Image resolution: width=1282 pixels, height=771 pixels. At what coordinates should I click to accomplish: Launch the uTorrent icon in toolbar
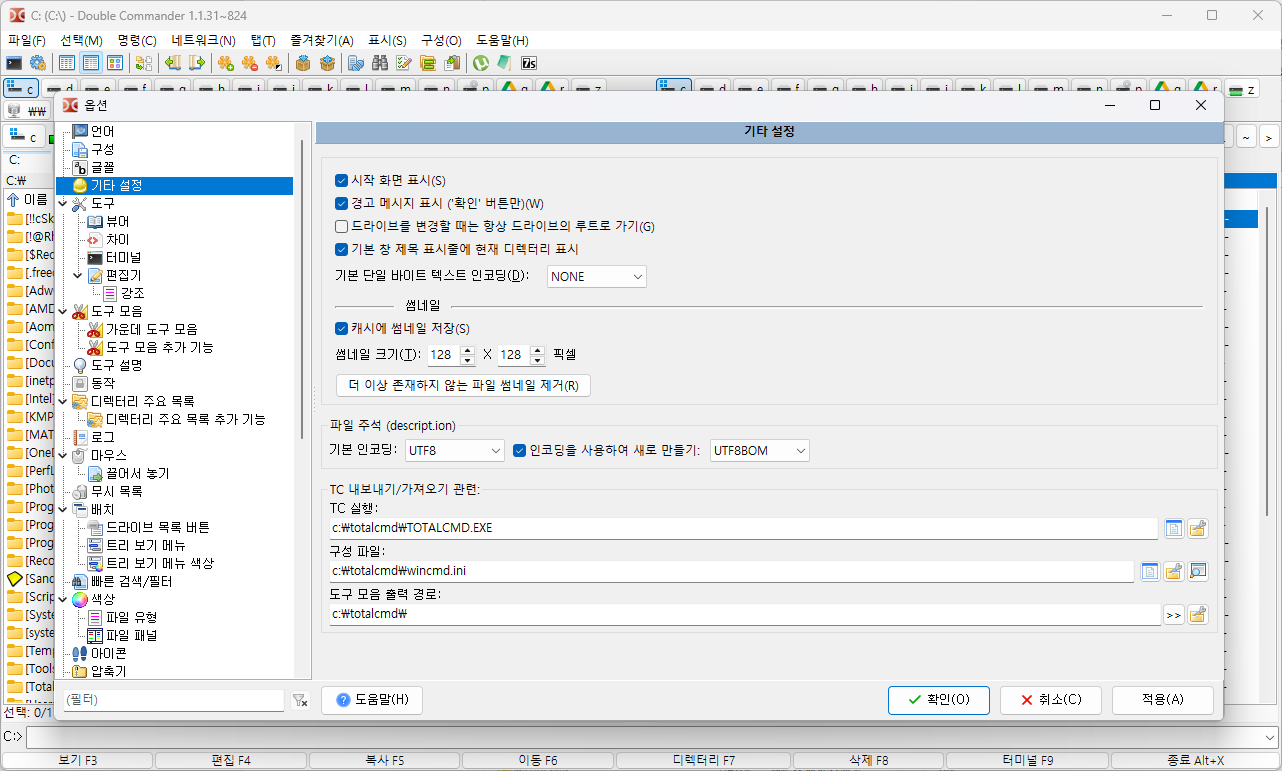(x=481, y=63)
